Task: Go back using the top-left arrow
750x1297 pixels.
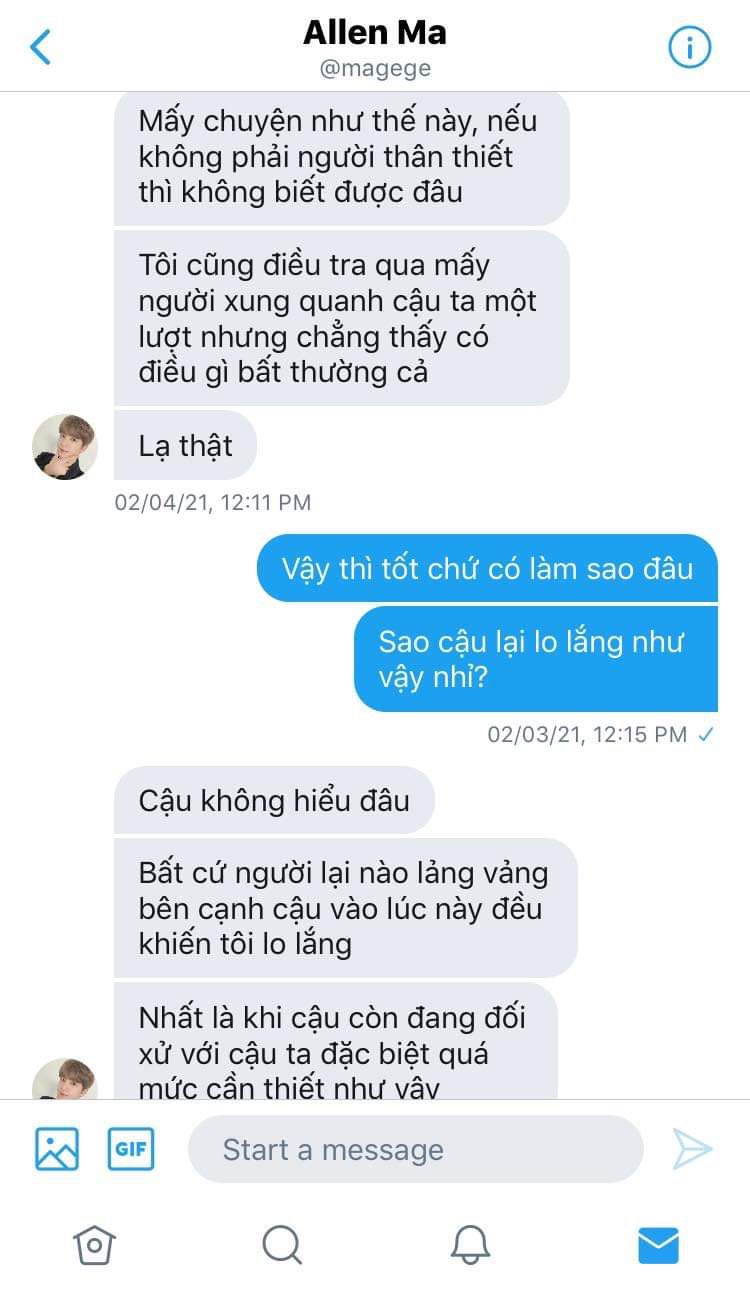Action: (40, 47)
